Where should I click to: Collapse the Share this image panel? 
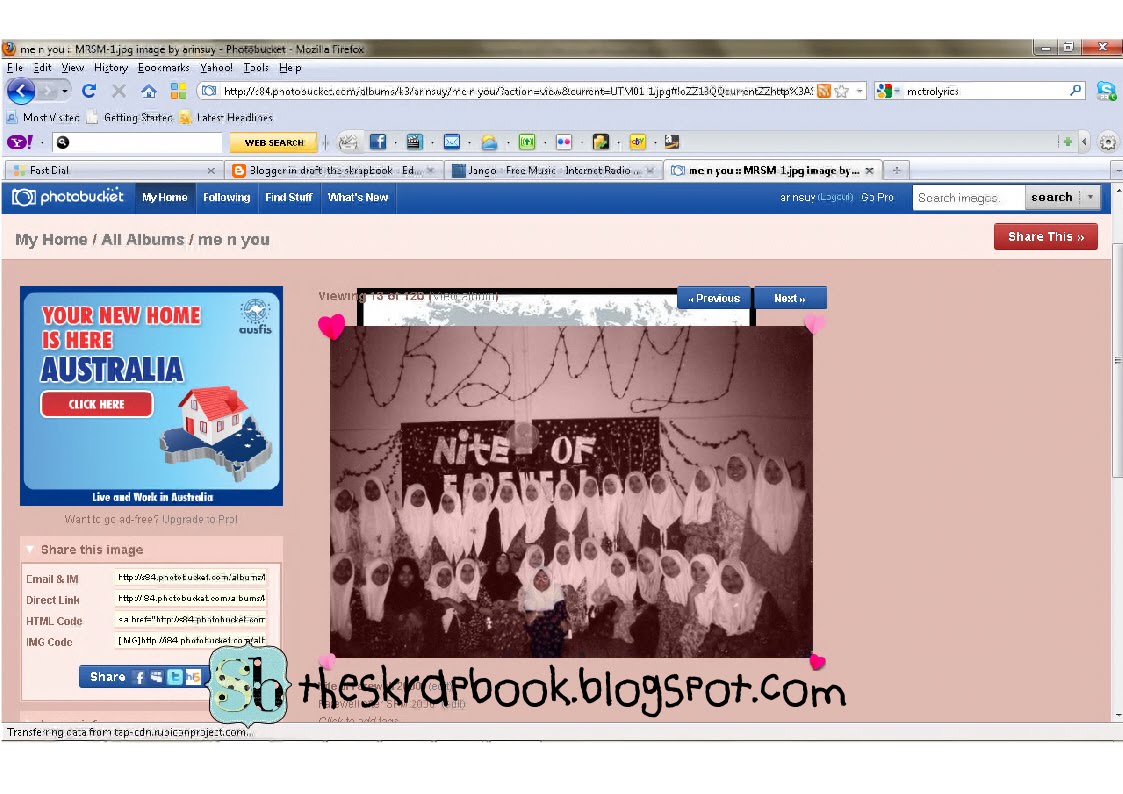tap(30, 550)
